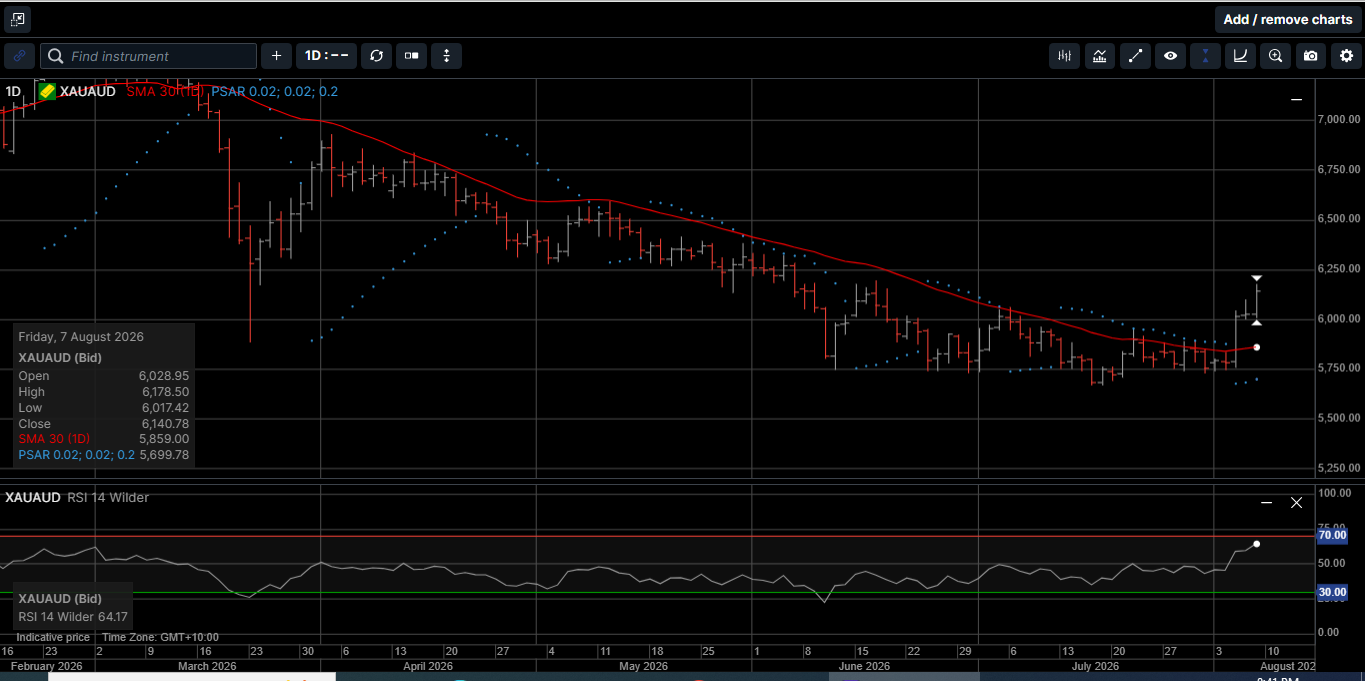Click the curve scale icon
The image size is (1365, 681).
pos(1240,56)
